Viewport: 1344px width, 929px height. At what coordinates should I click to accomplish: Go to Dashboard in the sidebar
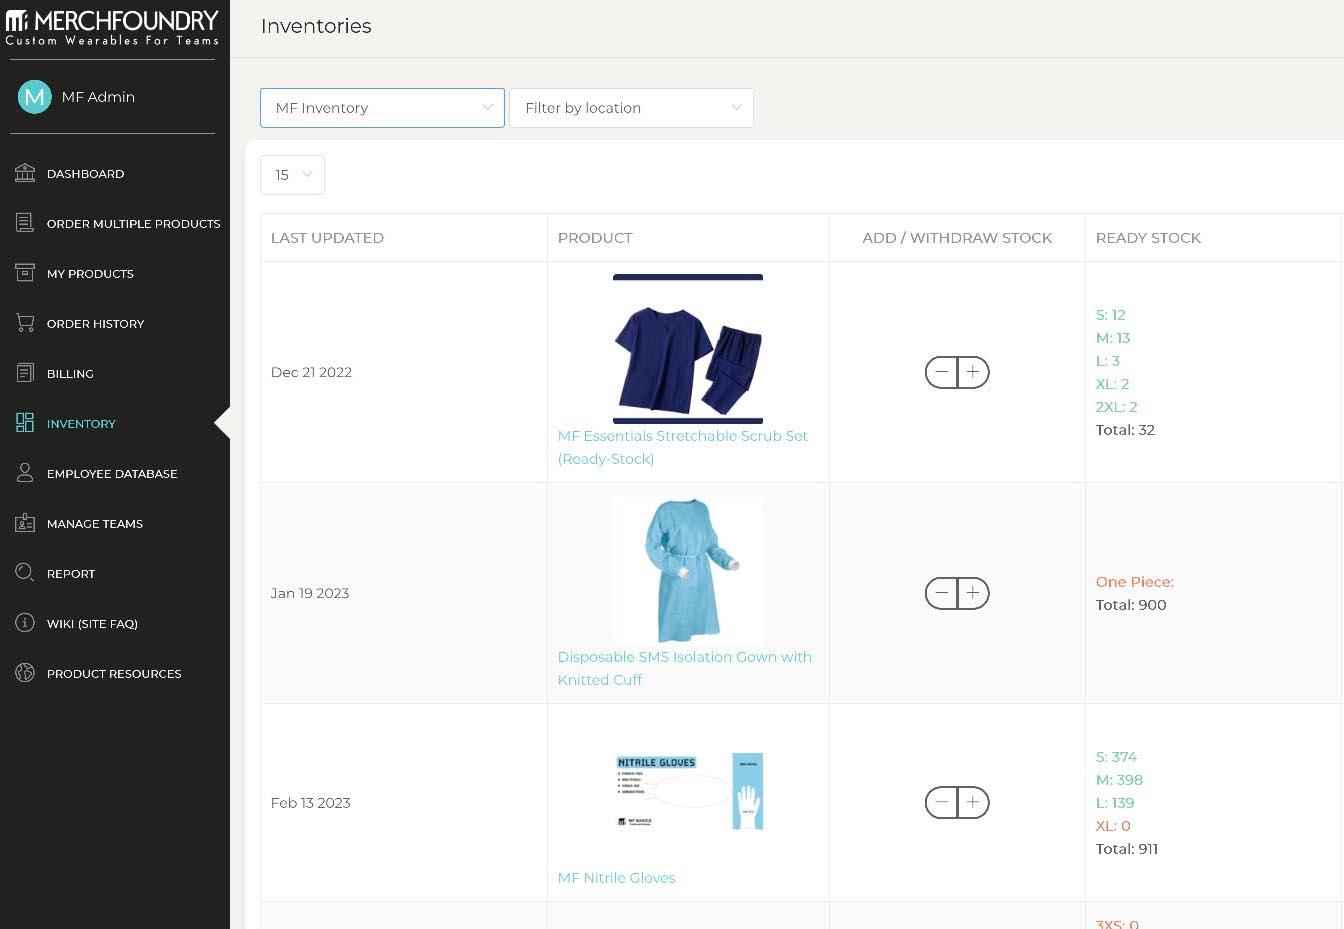(x=85, y=174)
